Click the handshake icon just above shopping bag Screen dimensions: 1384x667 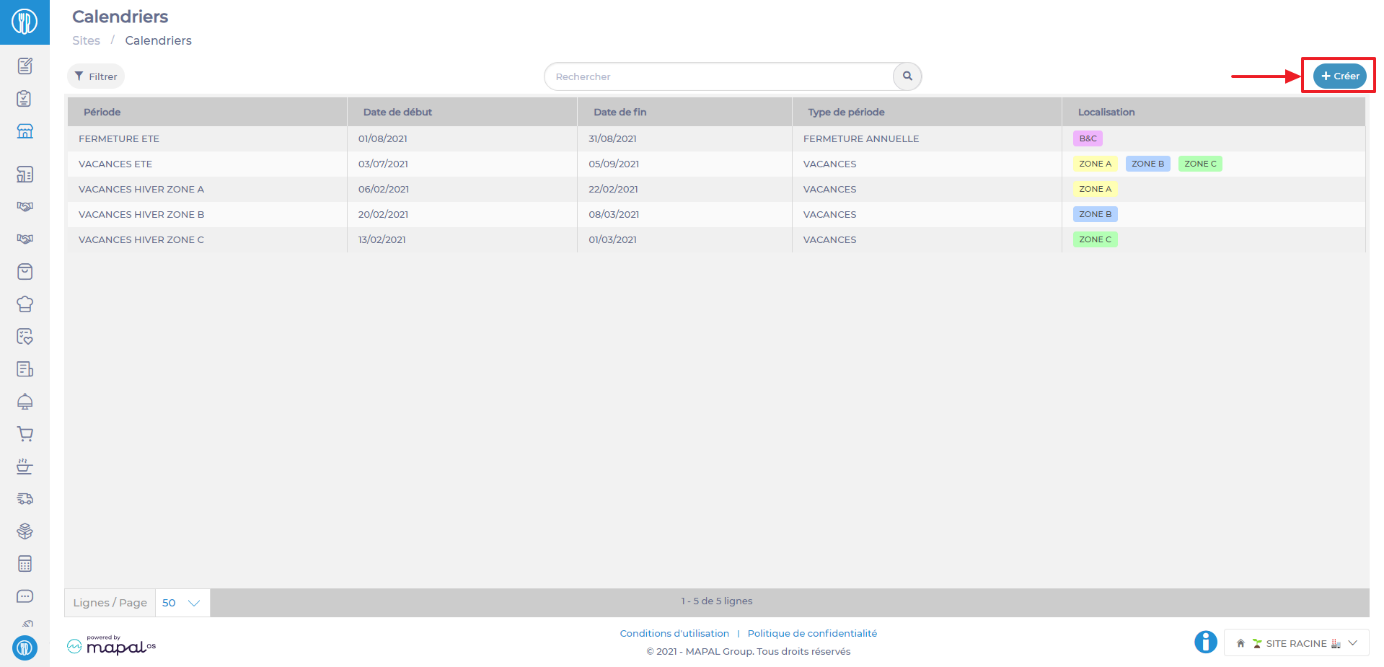[25, 239]
